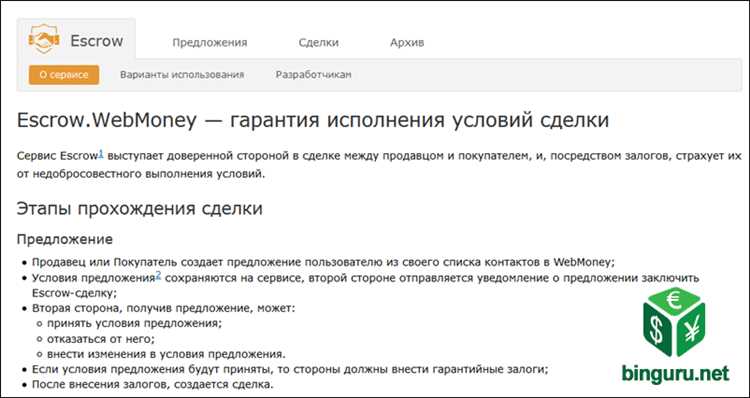Click the line Если условия предложения будут приняты
Screen dimensions: 750x398
coord(290,370)
